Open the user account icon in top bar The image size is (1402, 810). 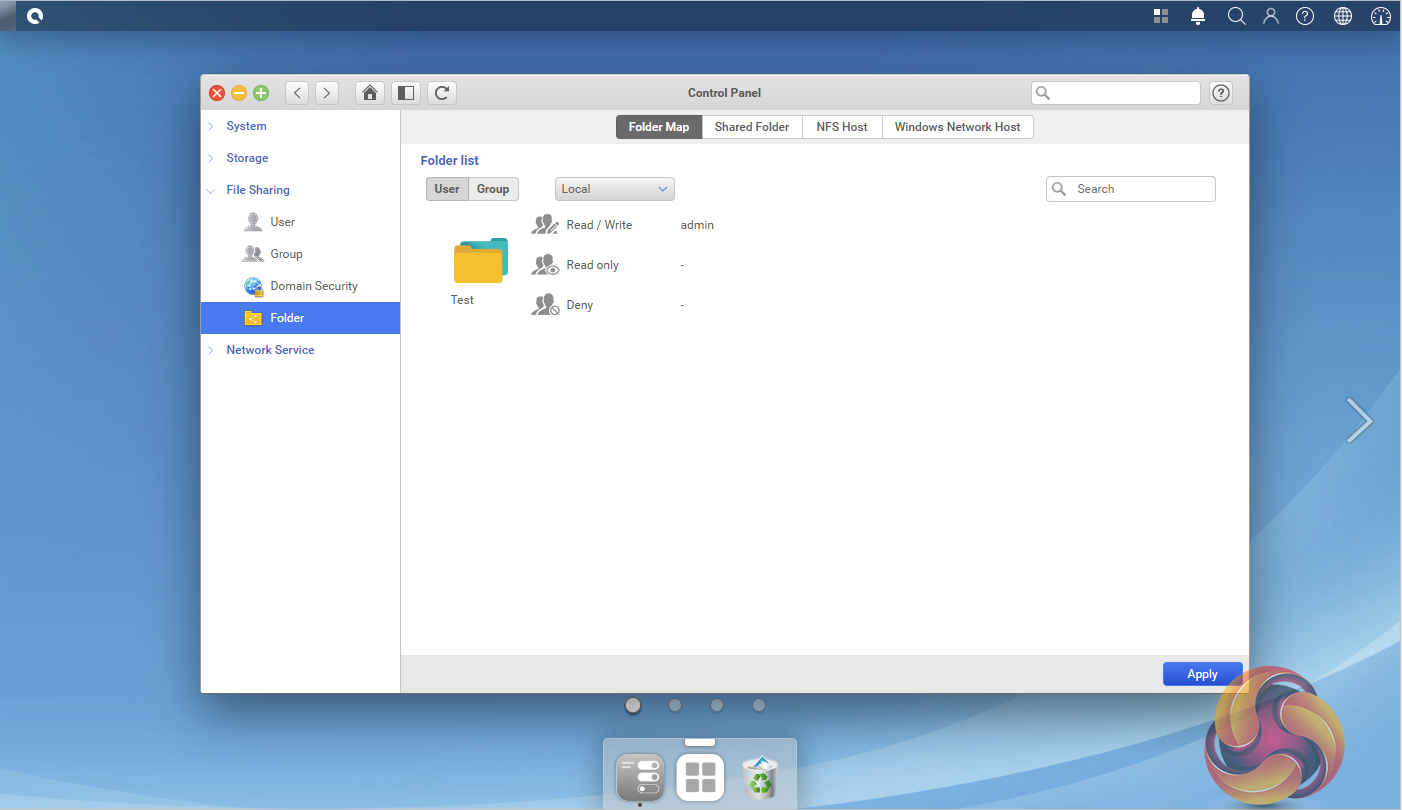point(1271,16)
